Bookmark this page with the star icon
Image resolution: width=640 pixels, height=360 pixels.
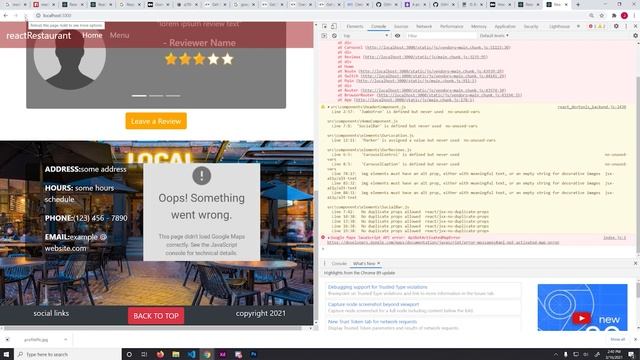pos(602,16)
